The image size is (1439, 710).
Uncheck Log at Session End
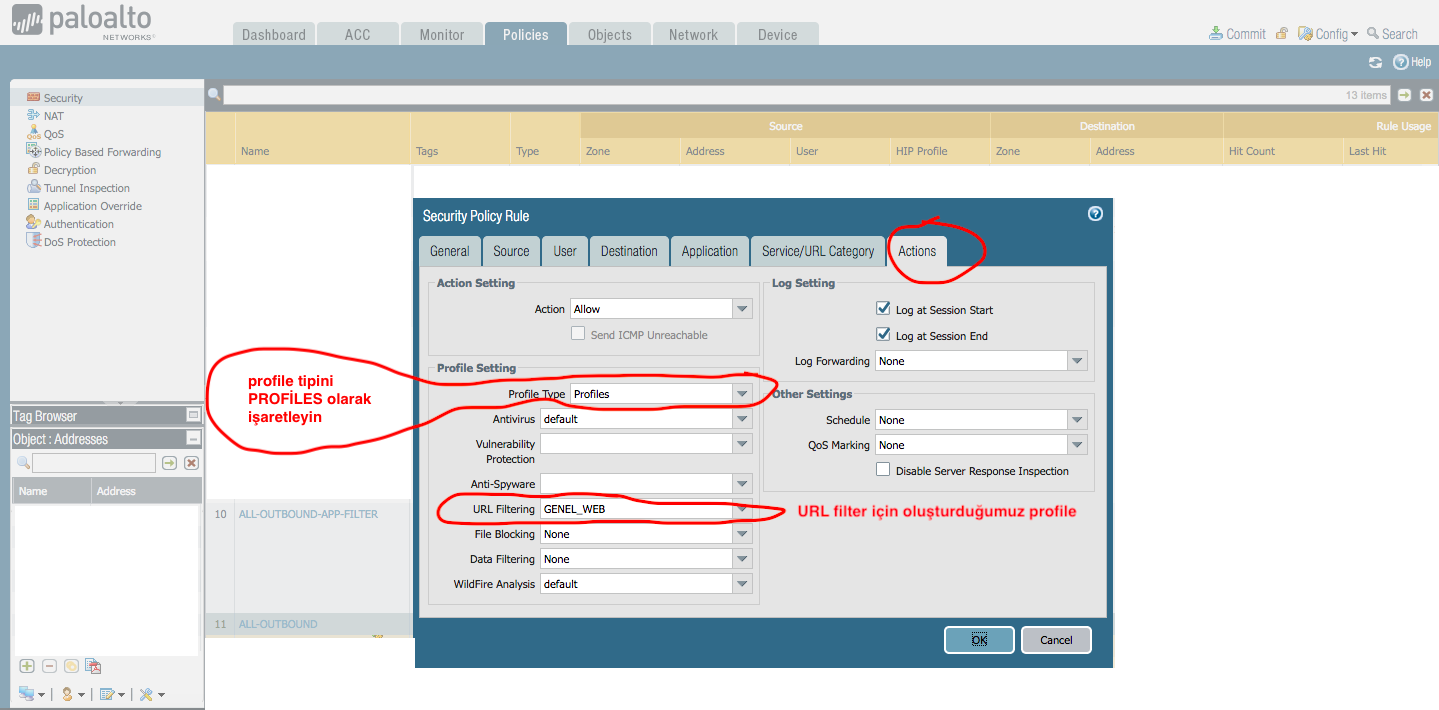tap(883, 336)
